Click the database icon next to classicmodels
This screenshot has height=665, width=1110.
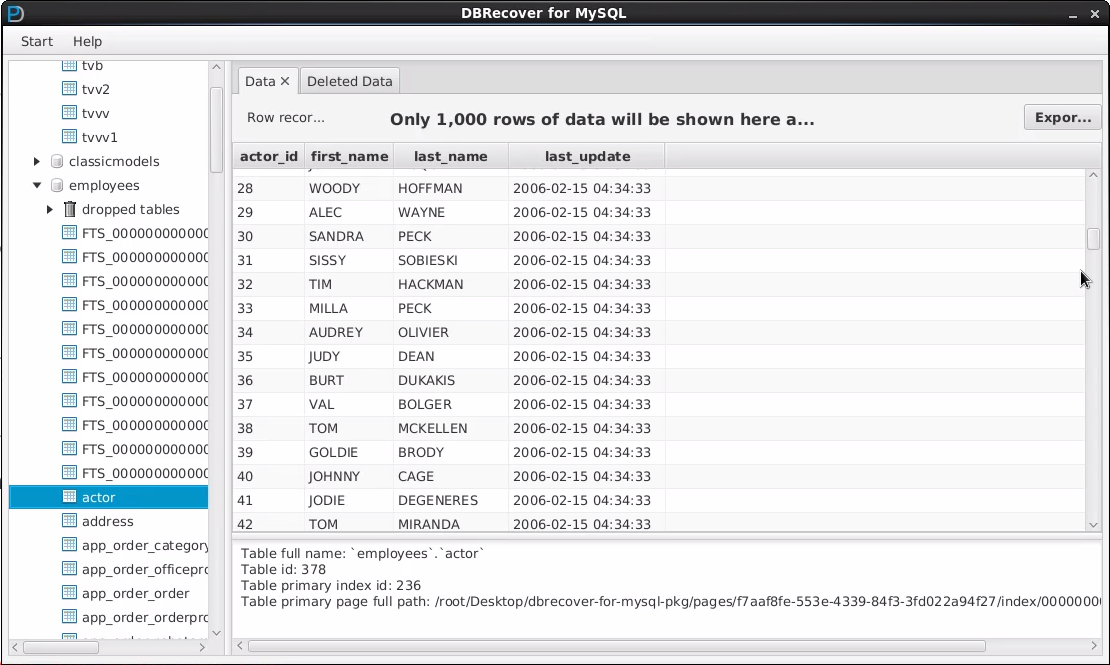coord(56,161)
